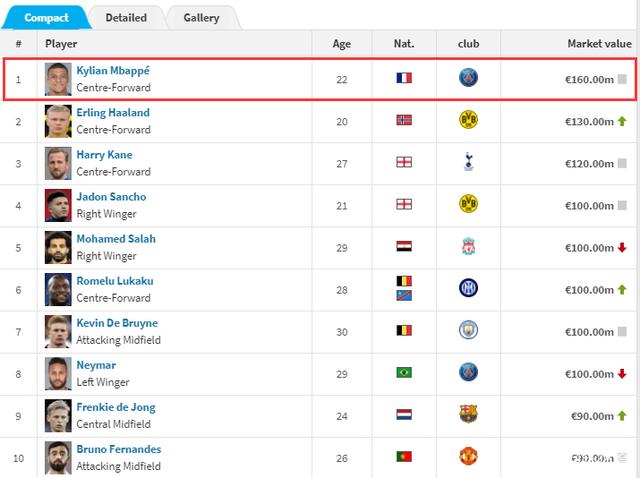Viewport: 640px width, 478px height.
Task: Click the Norway flag beside Haaland
Action: point(404,120)
